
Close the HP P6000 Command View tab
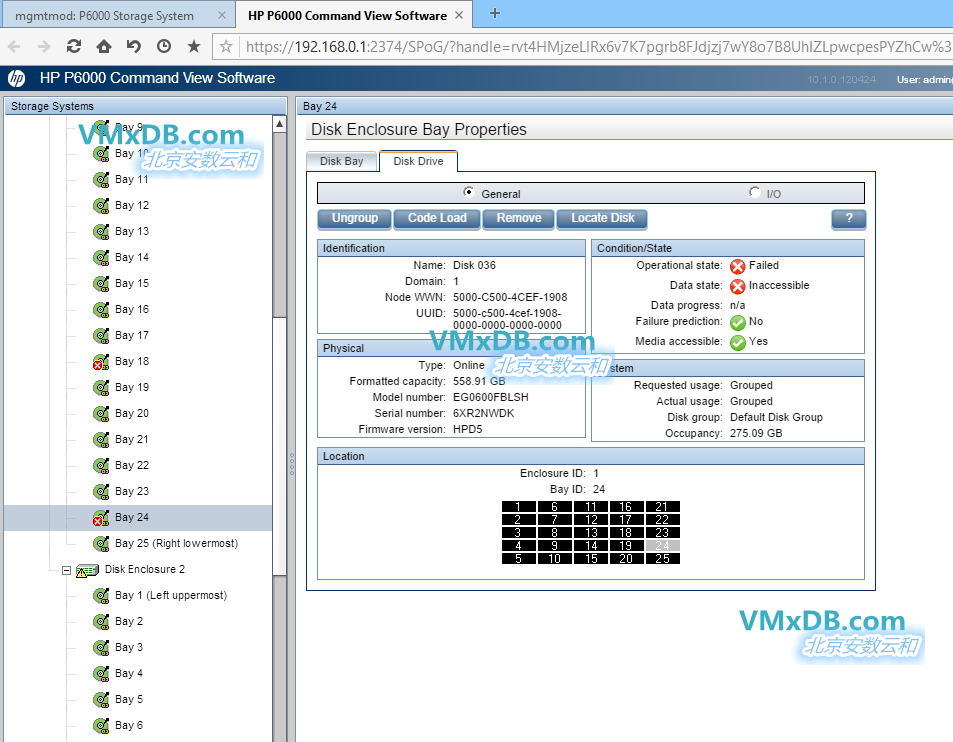[459, 15]
